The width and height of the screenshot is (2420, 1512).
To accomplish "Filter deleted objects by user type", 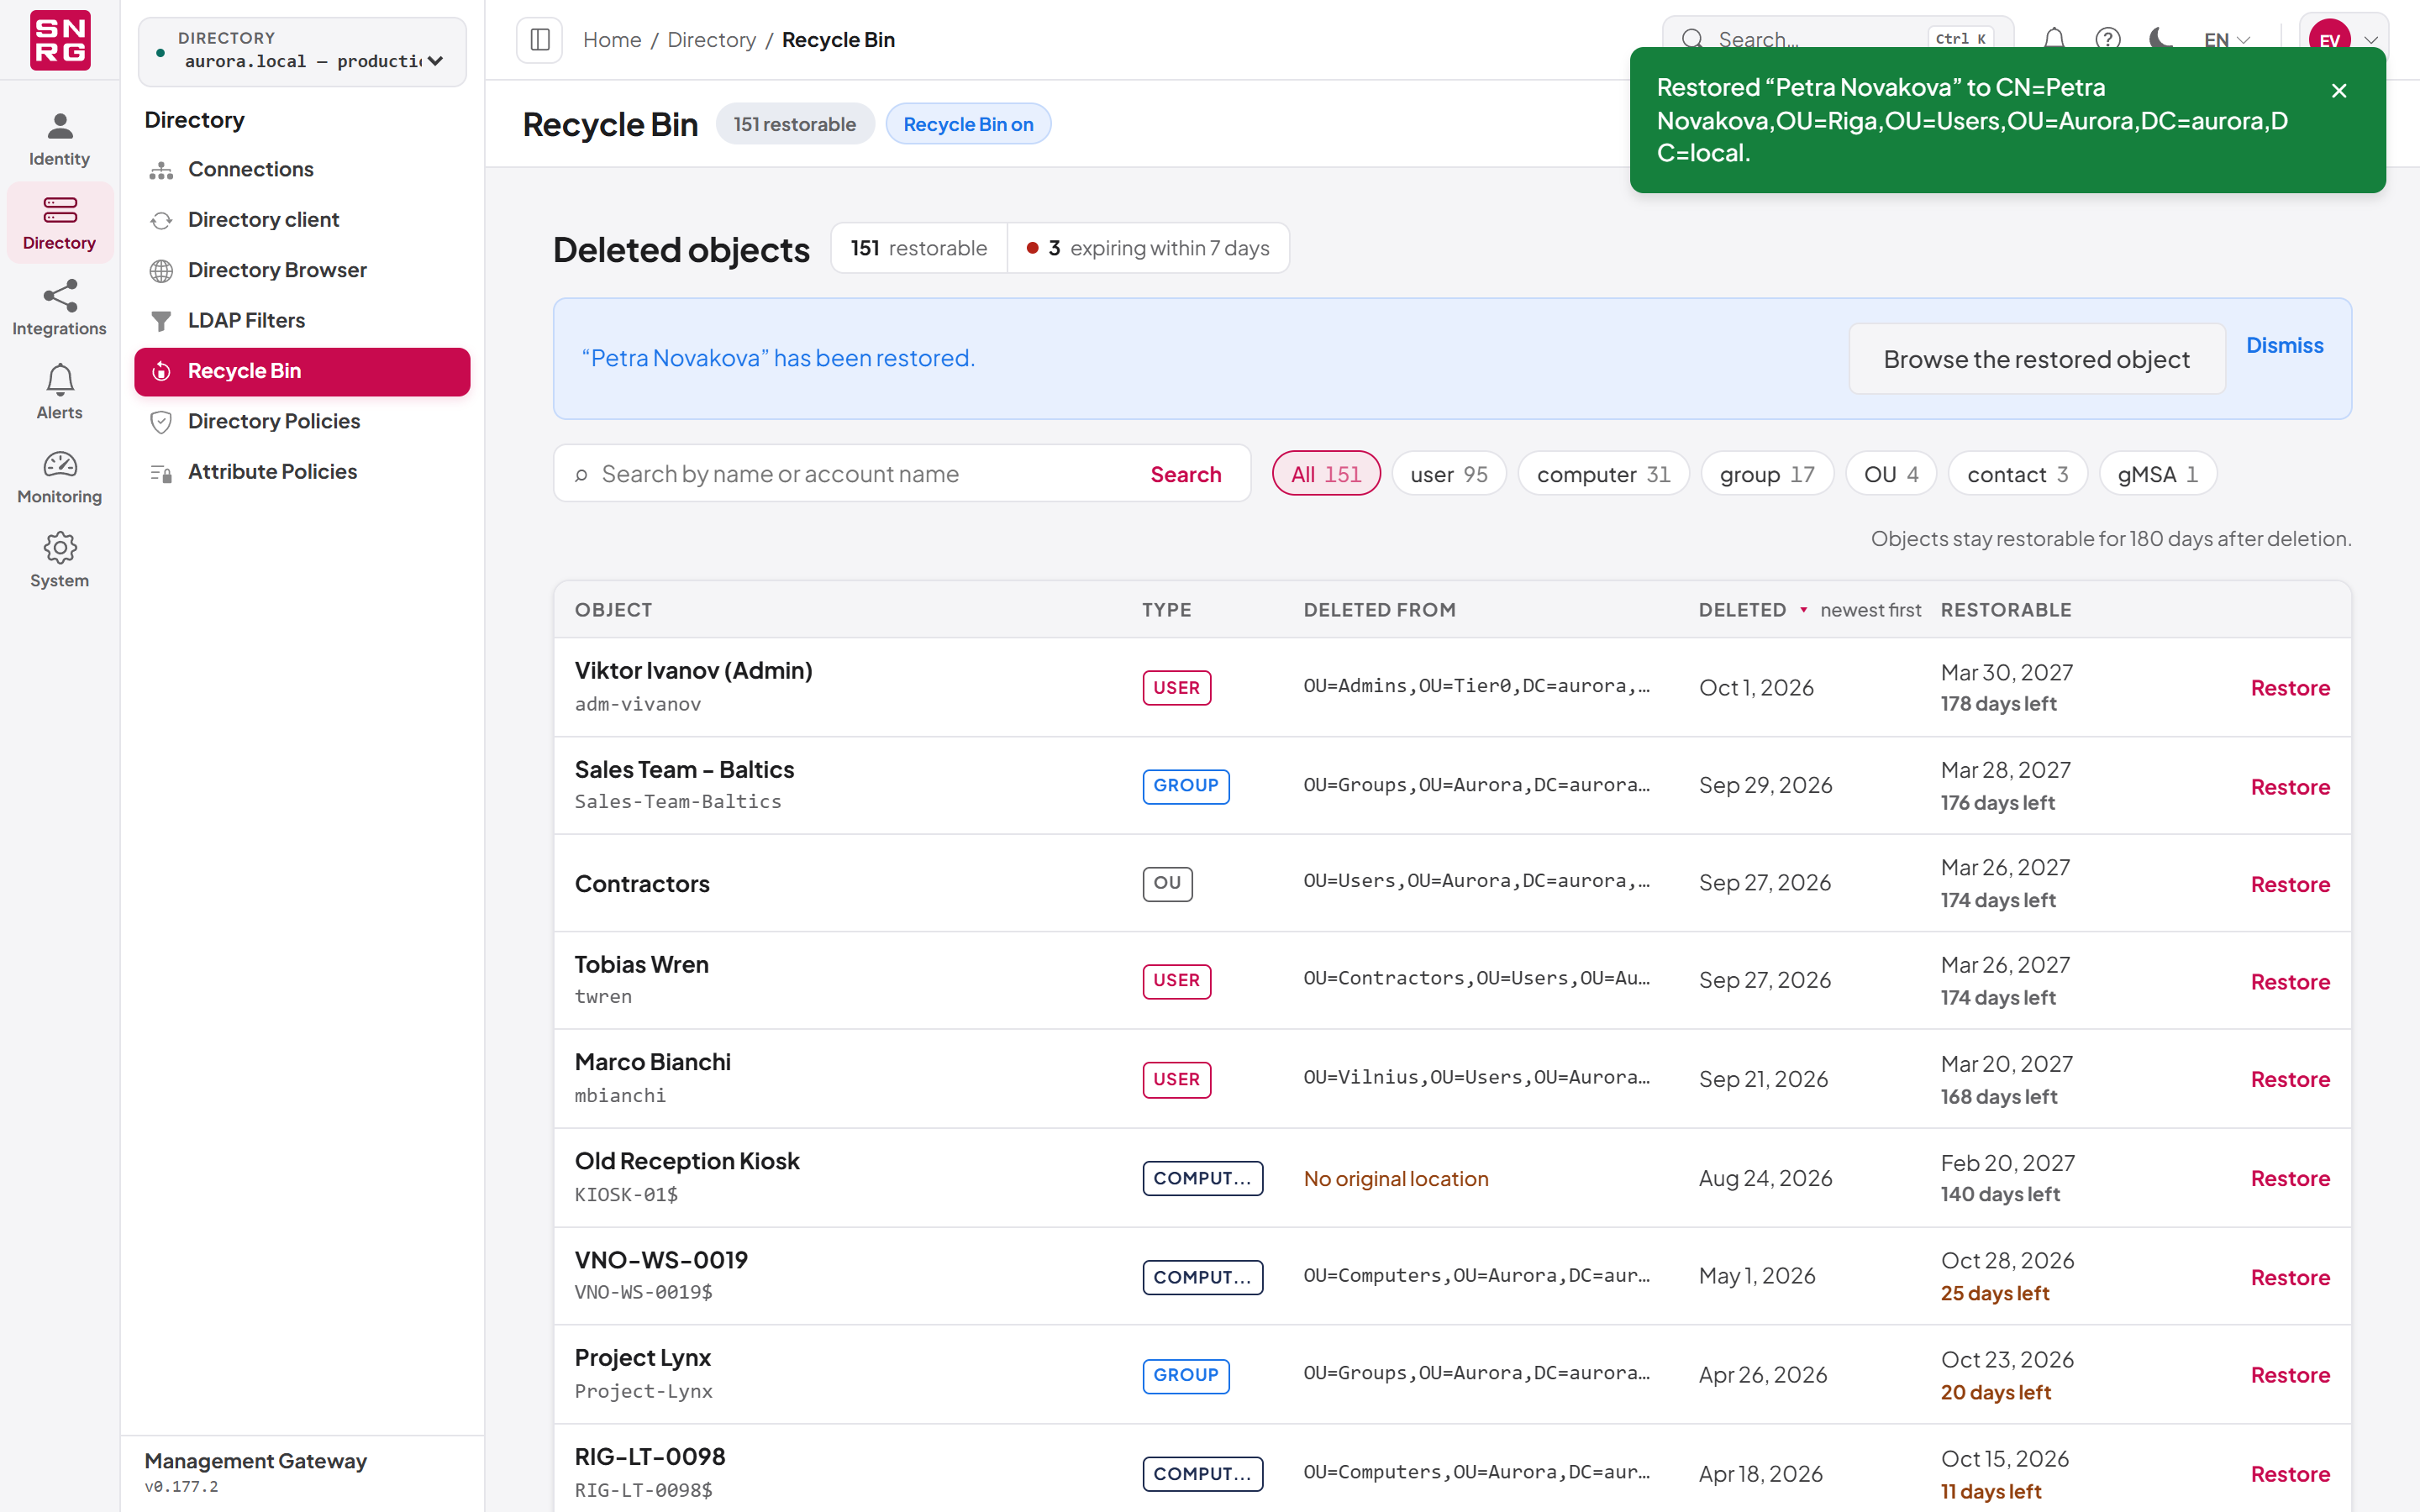I will (1449, 474).
